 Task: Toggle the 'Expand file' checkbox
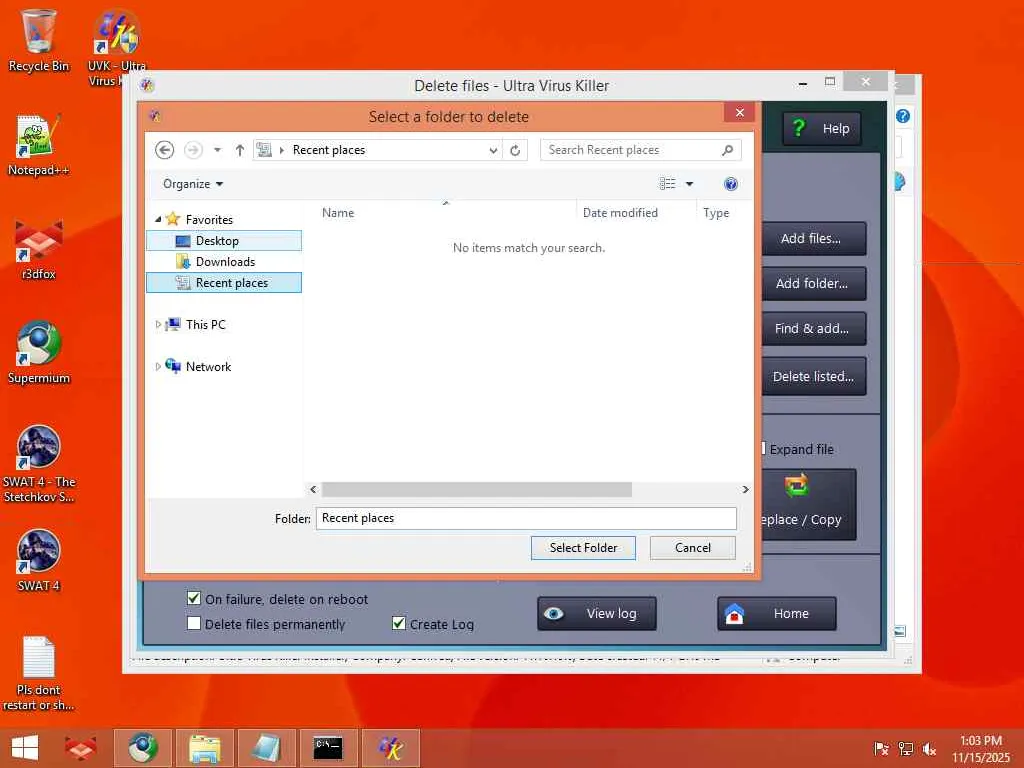[x=763, y=449]
